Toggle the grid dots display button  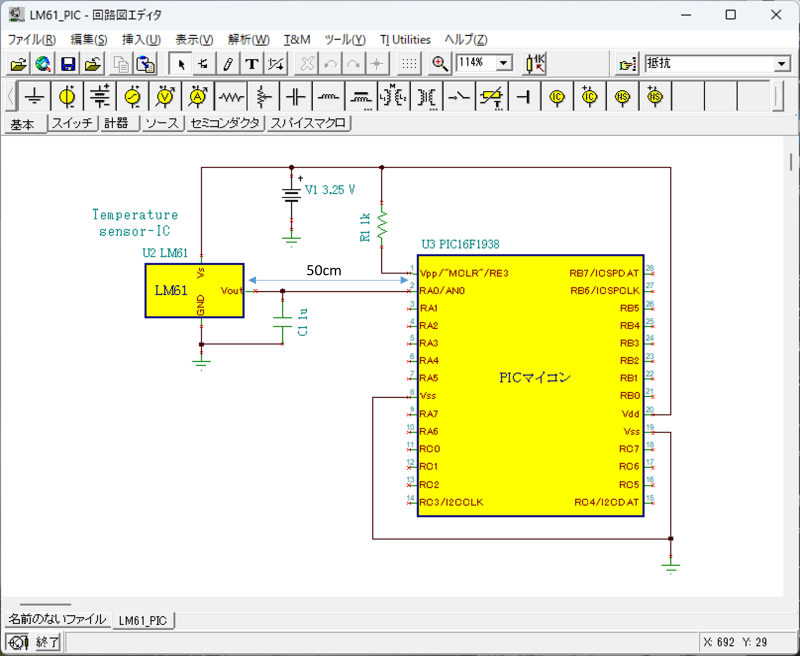point(409,64)
